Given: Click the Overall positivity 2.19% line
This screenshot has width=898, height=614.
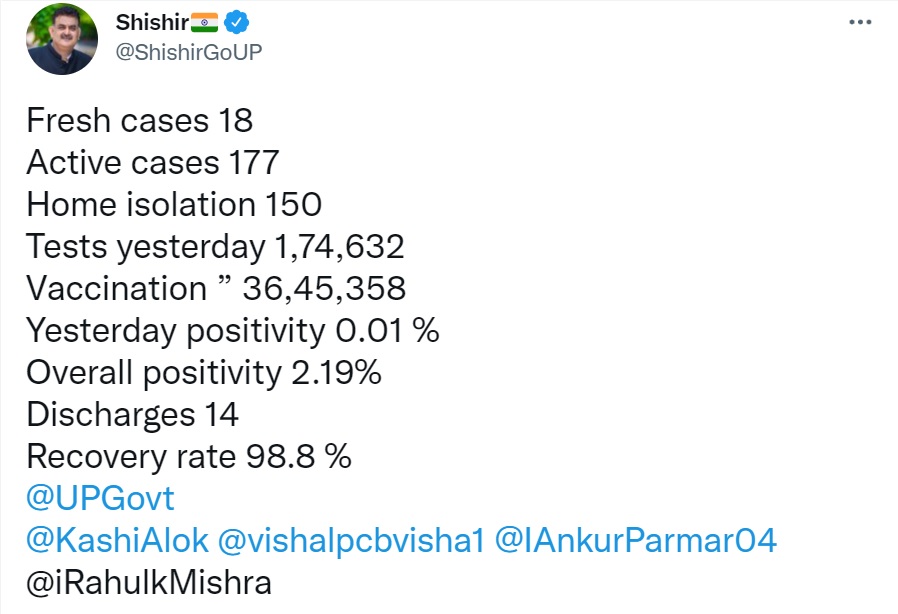Looking at the screenshot, I should (204, 372).
